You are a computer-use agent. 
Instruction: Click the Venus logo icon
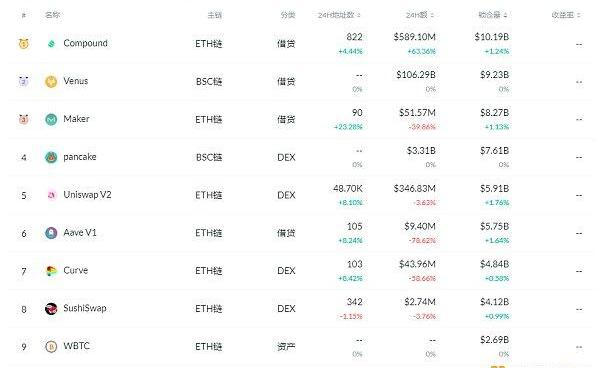click(x=51, y=81)
